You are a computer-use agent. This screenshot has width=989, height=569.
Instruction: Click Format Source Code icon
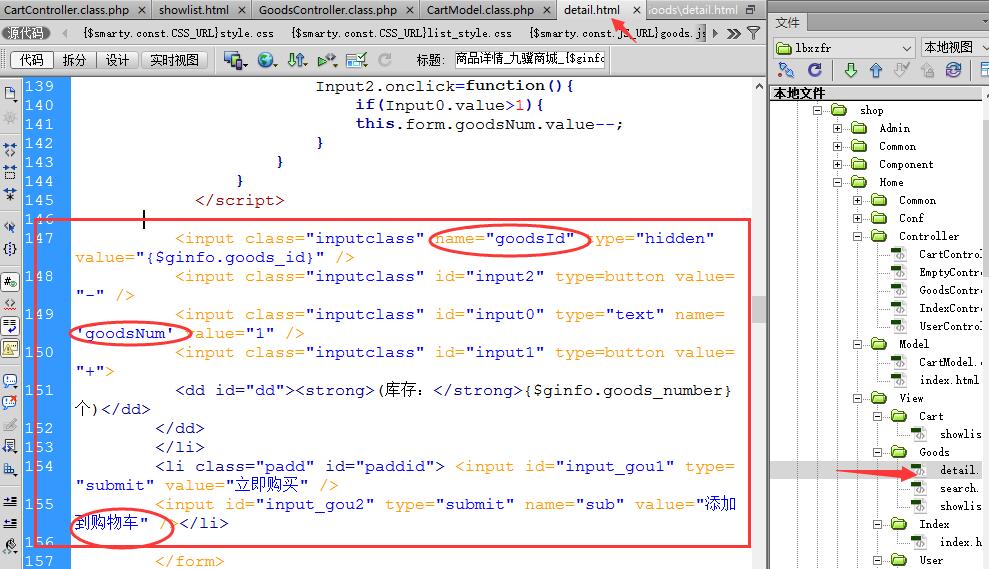[10, 545]
